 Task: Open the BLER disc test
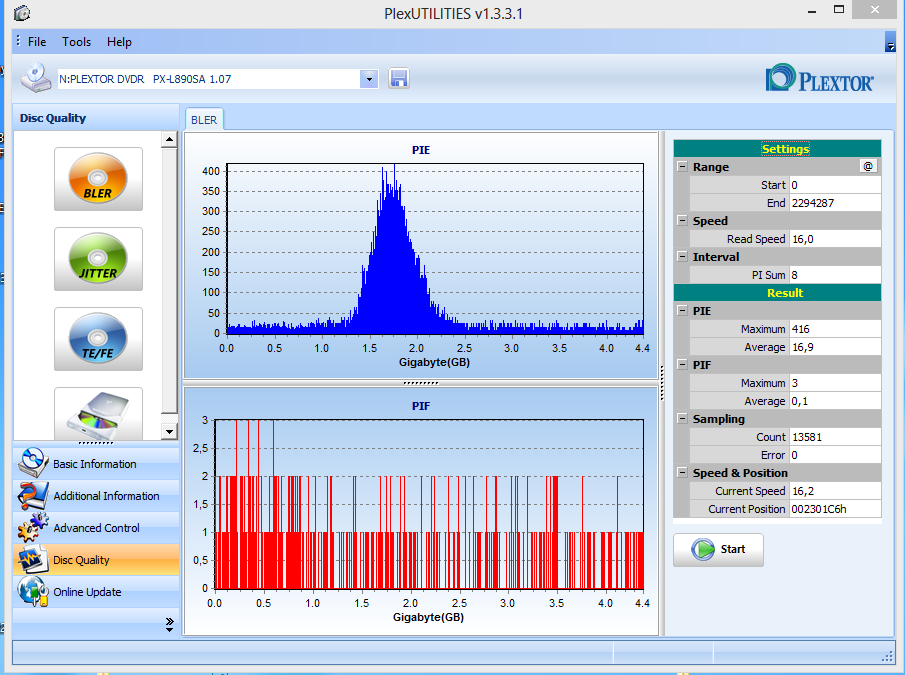98,179
